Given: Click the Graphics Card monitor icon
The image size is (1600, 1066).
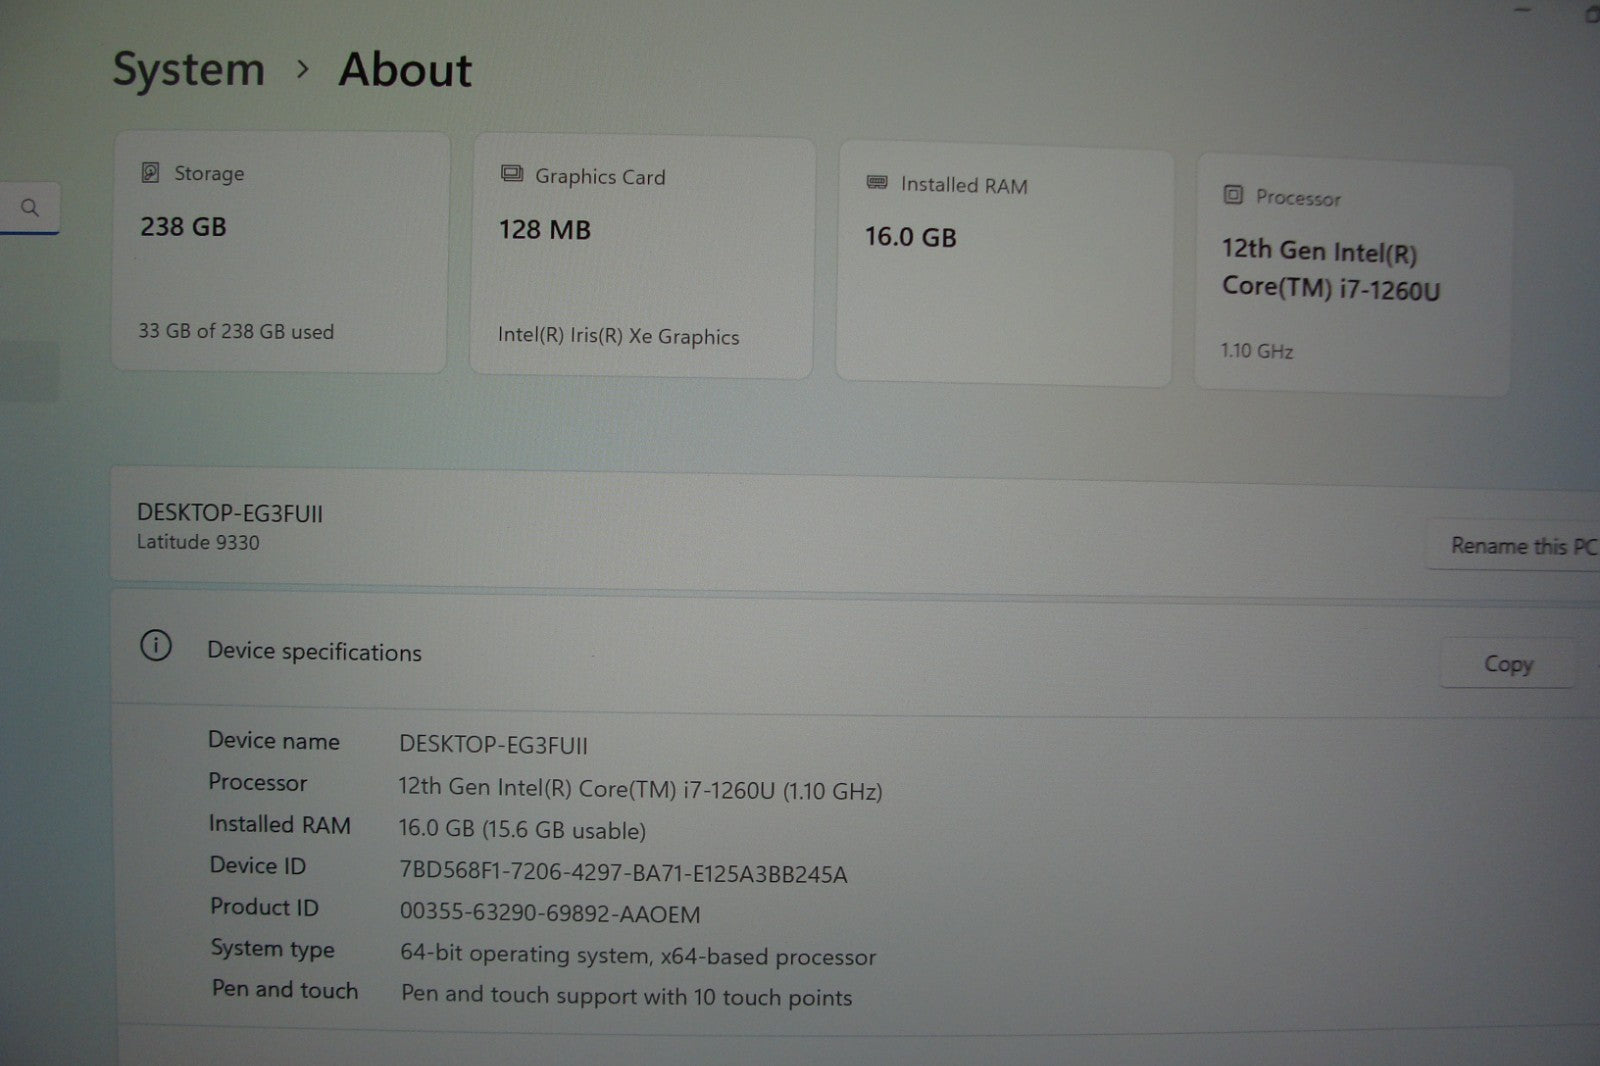Looking at the screenshot, I should [512, 175].
